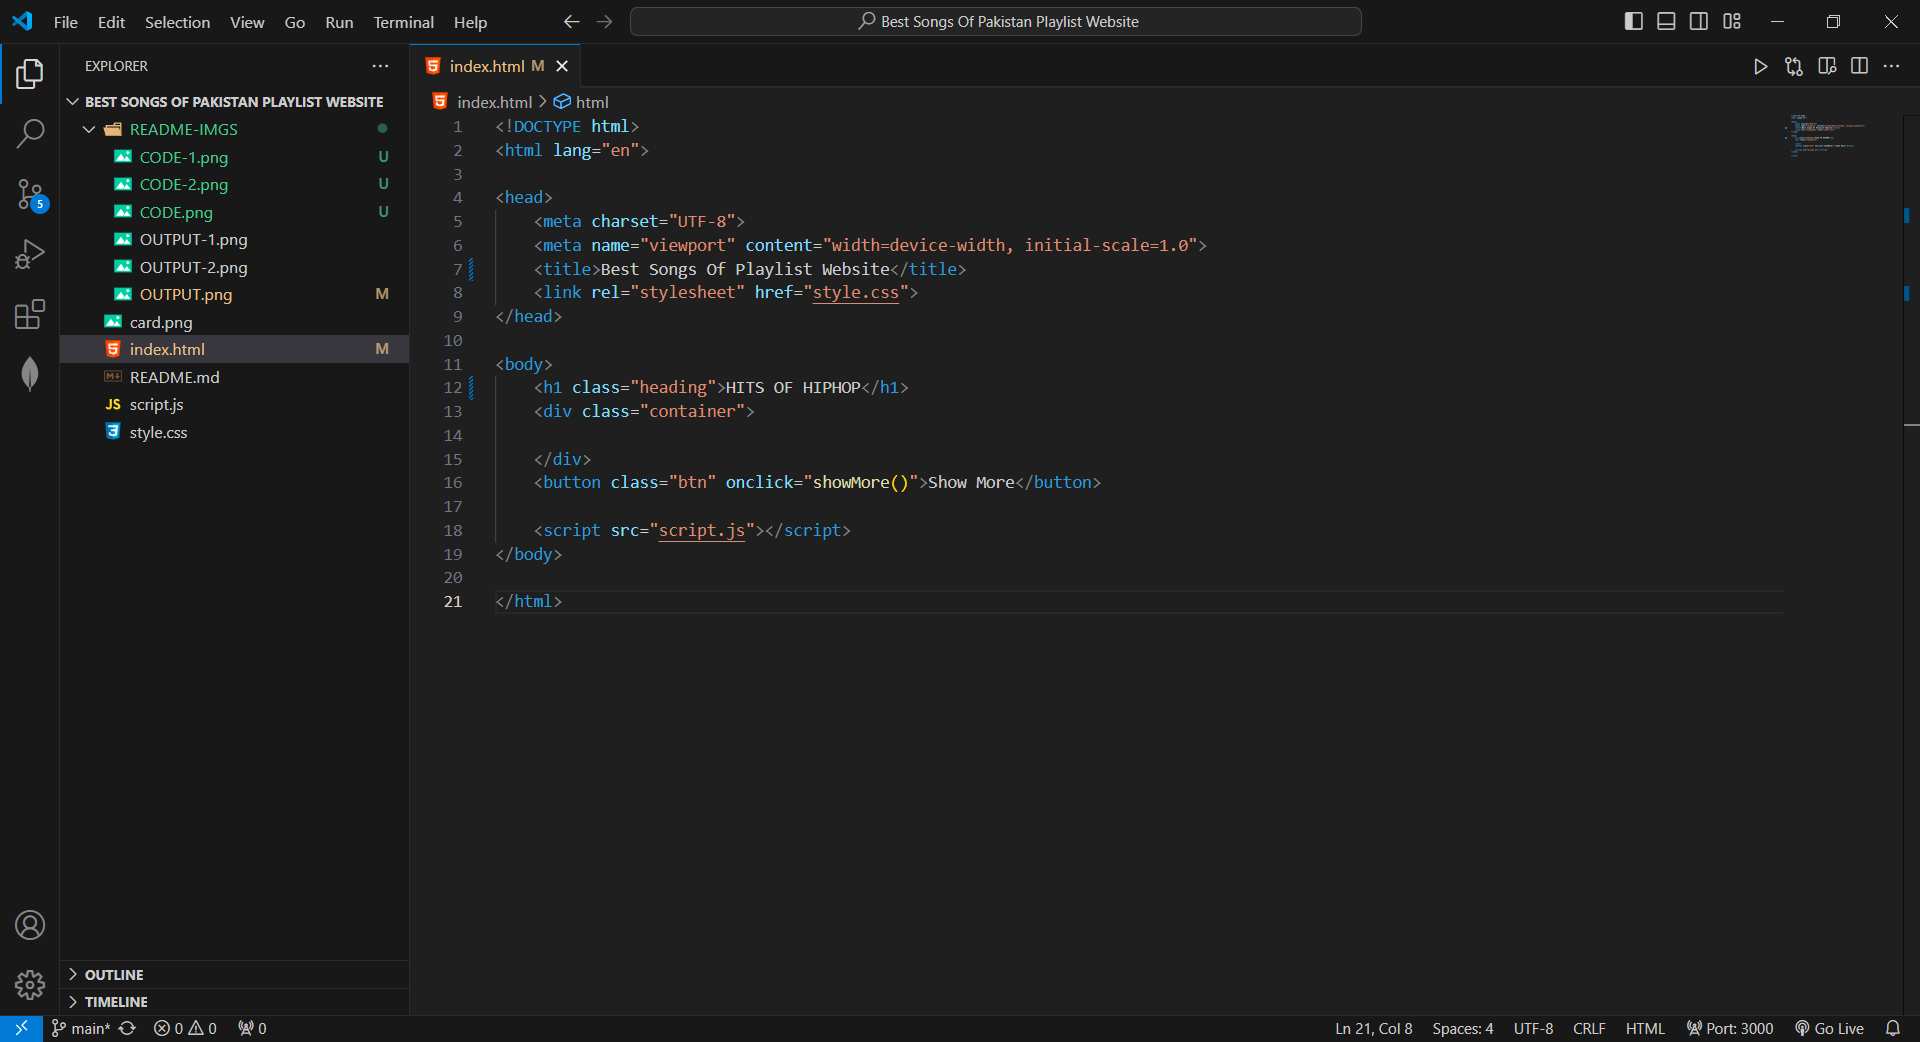The height and width of the screenshot is (1042, 1920).
Task: Select index.html in the explorer tree
Action: pos(235,349)
